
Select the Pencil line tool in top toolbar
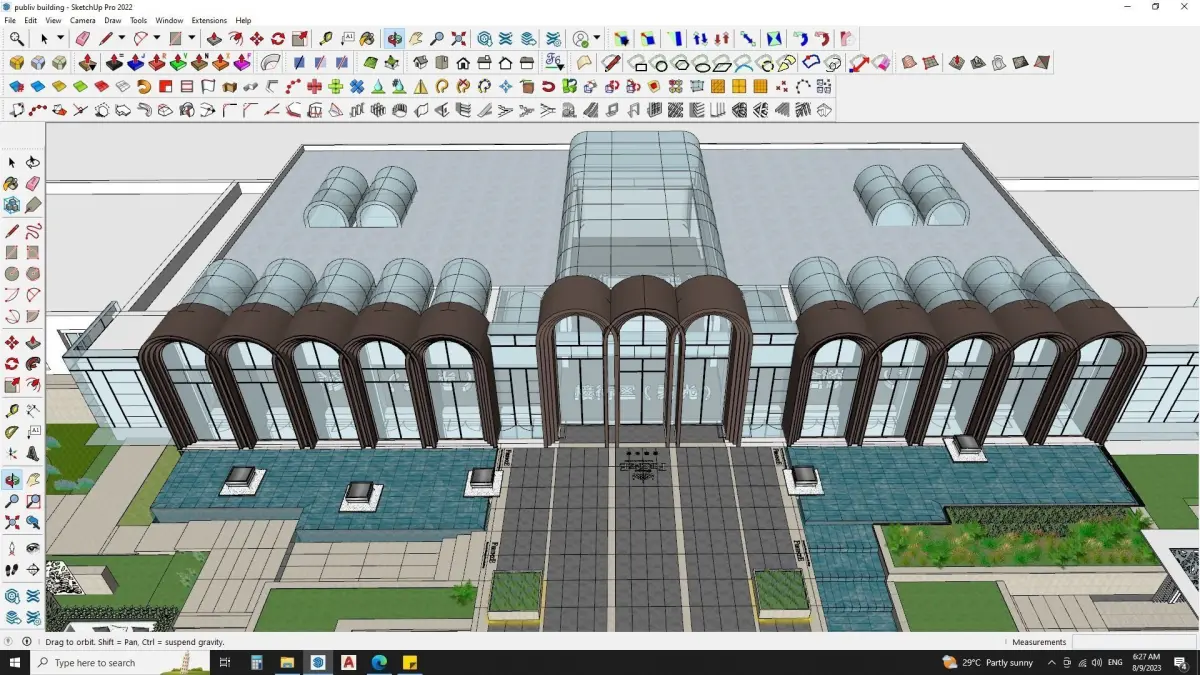click(x=105, y=39)
